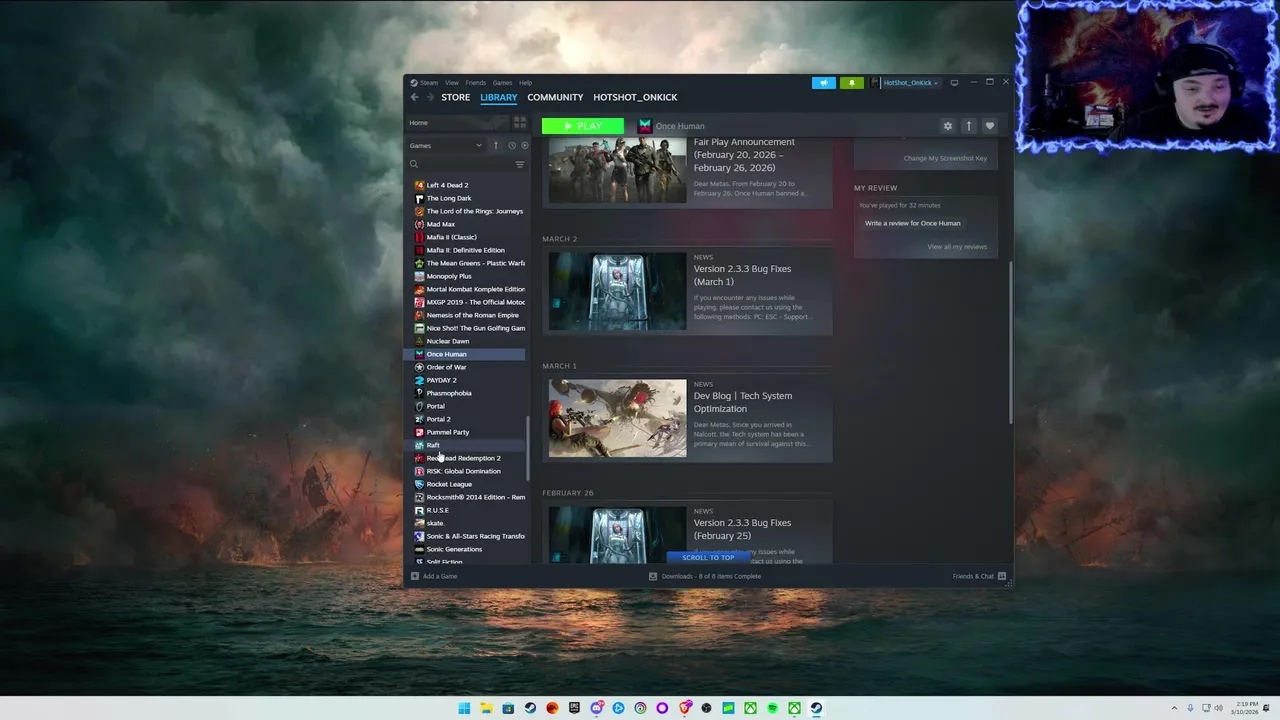Open the advanced filter options icon beside search

(519, 164)
